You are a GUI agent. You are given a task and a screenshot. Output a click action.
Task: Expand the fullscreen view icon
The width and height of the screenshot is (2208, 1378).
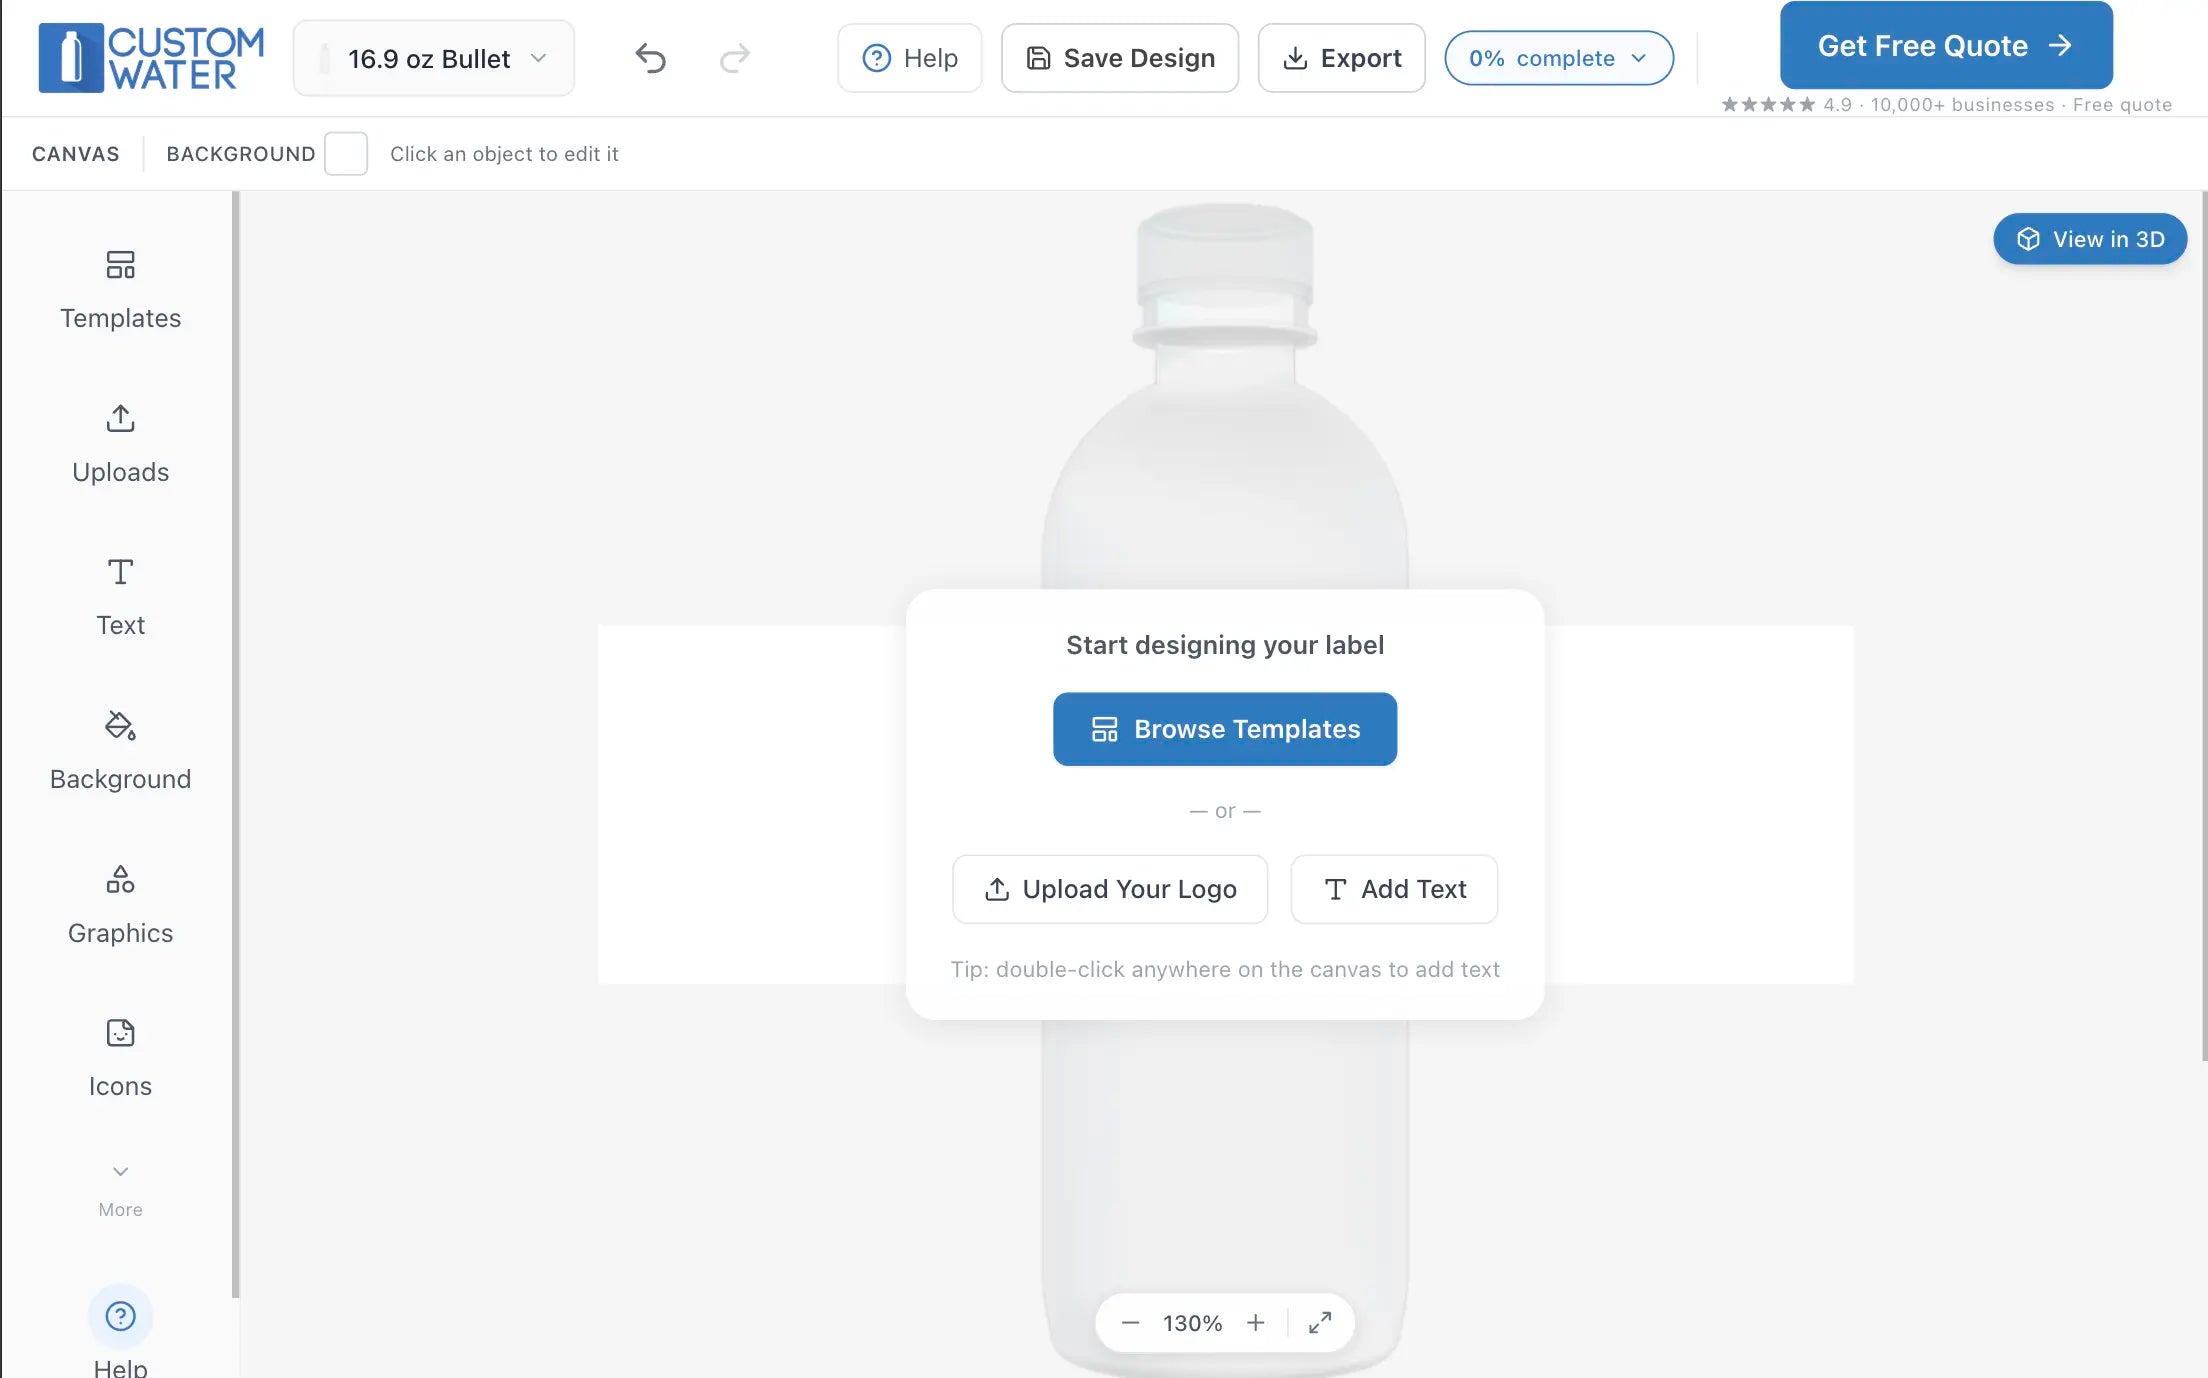[1320, 1322]
